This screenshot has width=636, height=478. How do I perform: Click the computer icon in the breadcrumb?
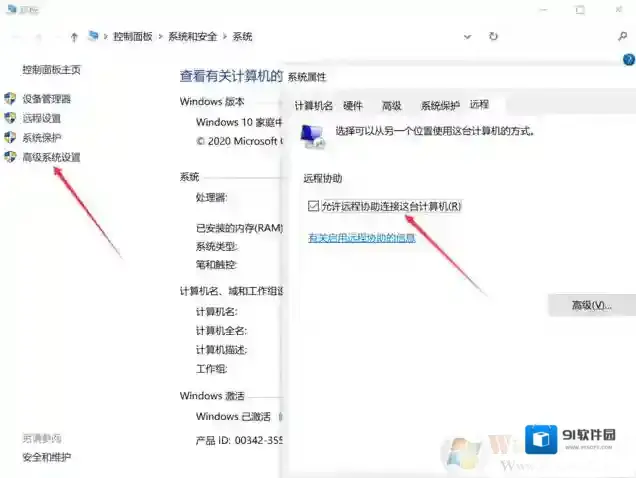94,36
